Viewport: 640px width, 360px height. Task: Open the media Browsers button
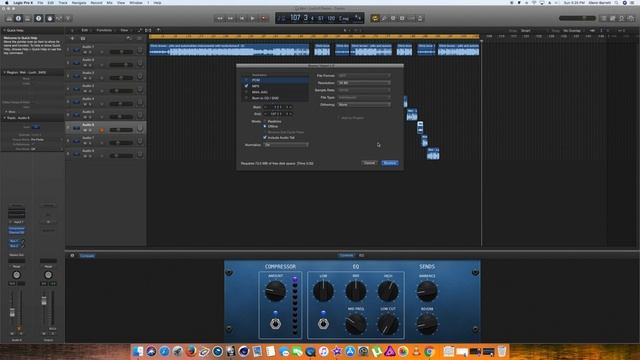point(631,18)
